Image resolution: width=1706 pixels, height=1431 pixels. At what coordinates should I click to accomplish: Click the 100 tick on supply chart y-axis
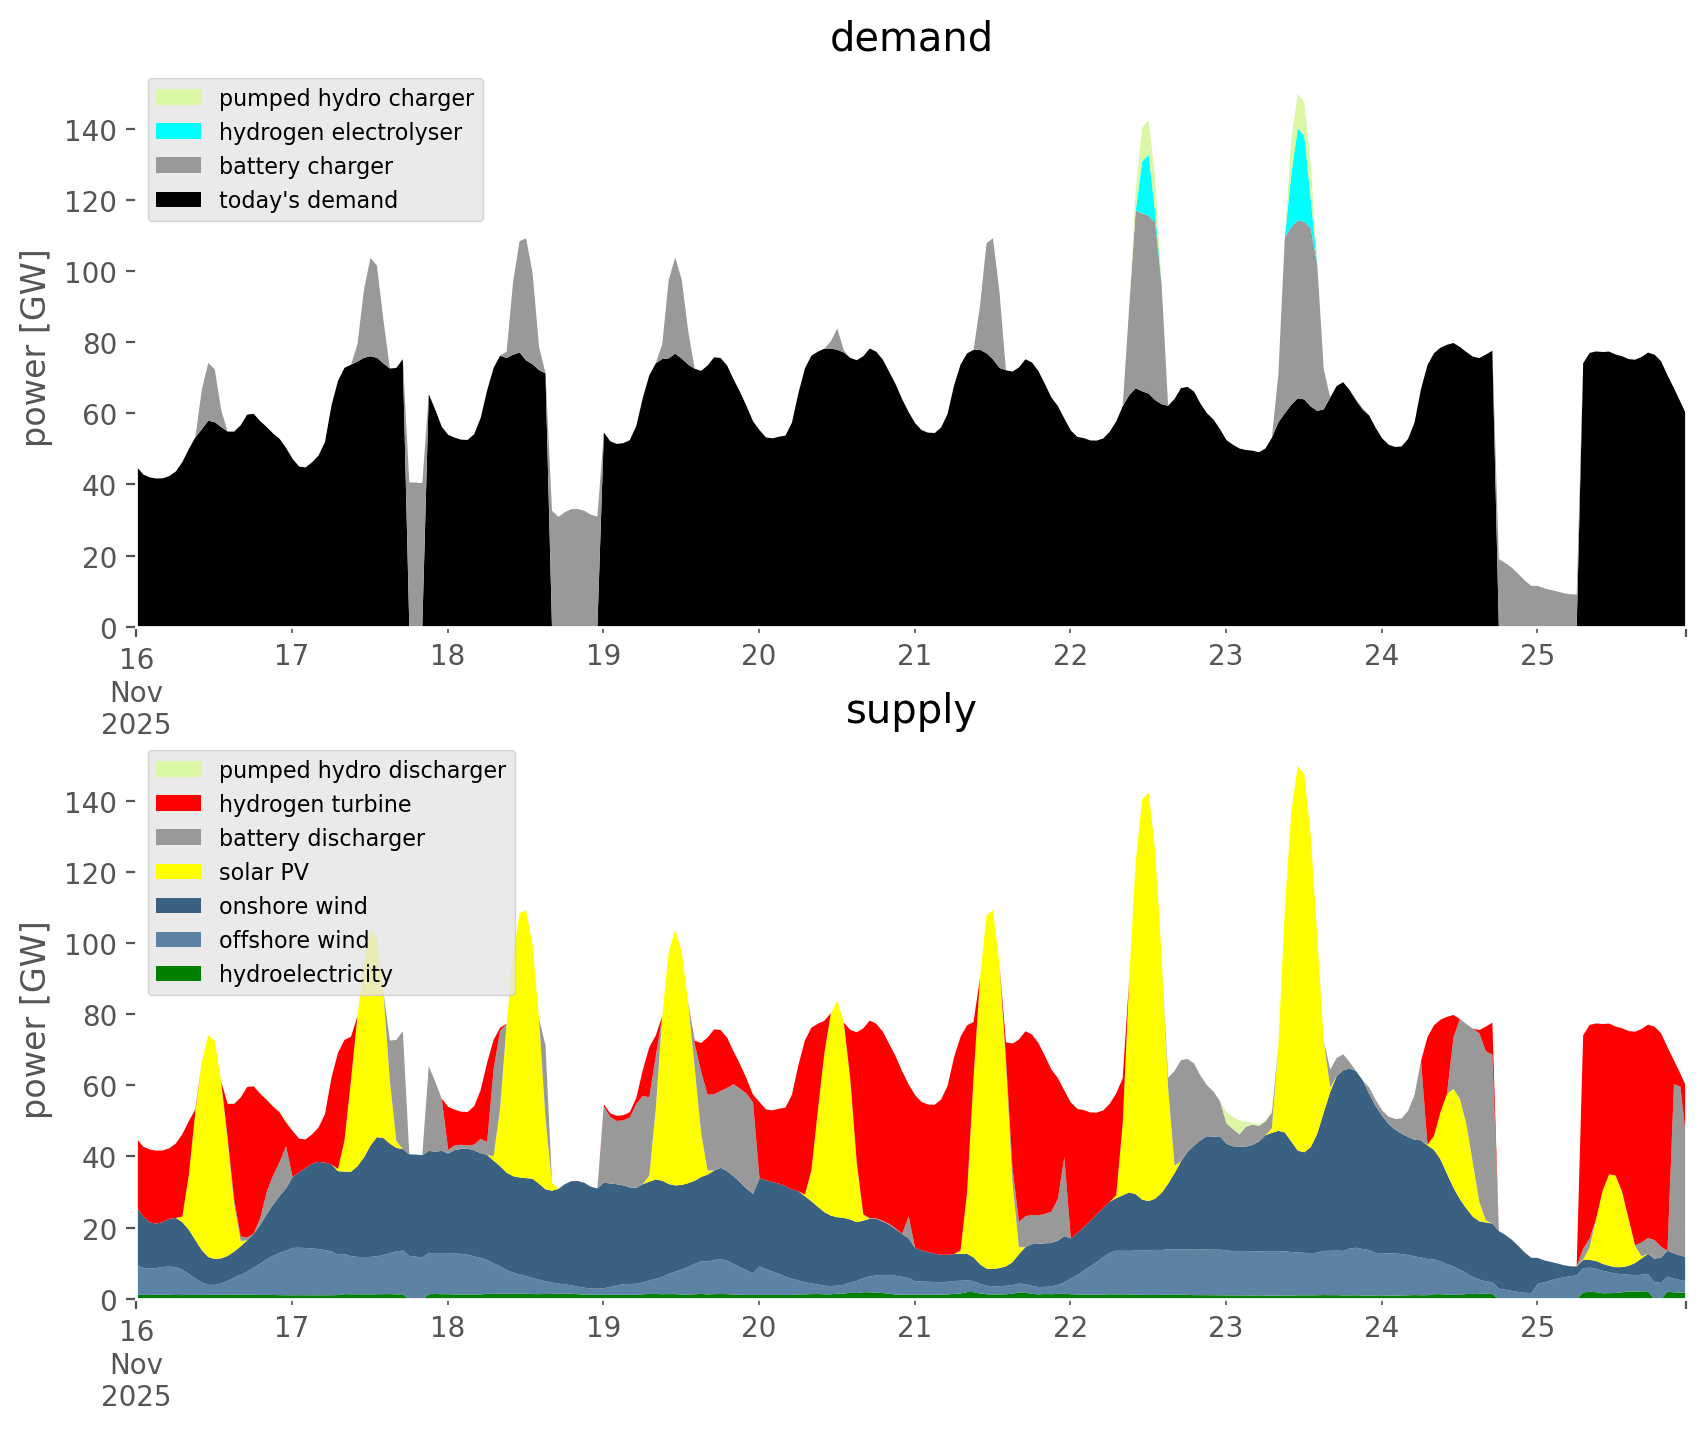coord(91,944)
